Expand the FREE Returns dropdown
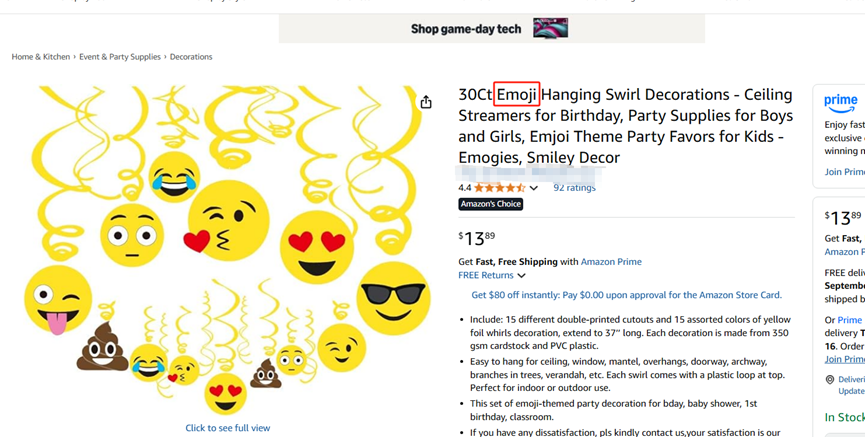 [x=521, y=276]
